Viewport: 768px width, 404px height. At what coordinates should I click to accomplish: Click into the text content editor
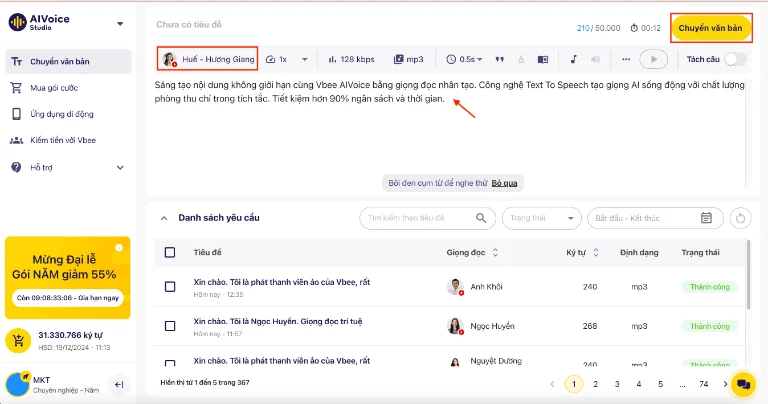450,132
